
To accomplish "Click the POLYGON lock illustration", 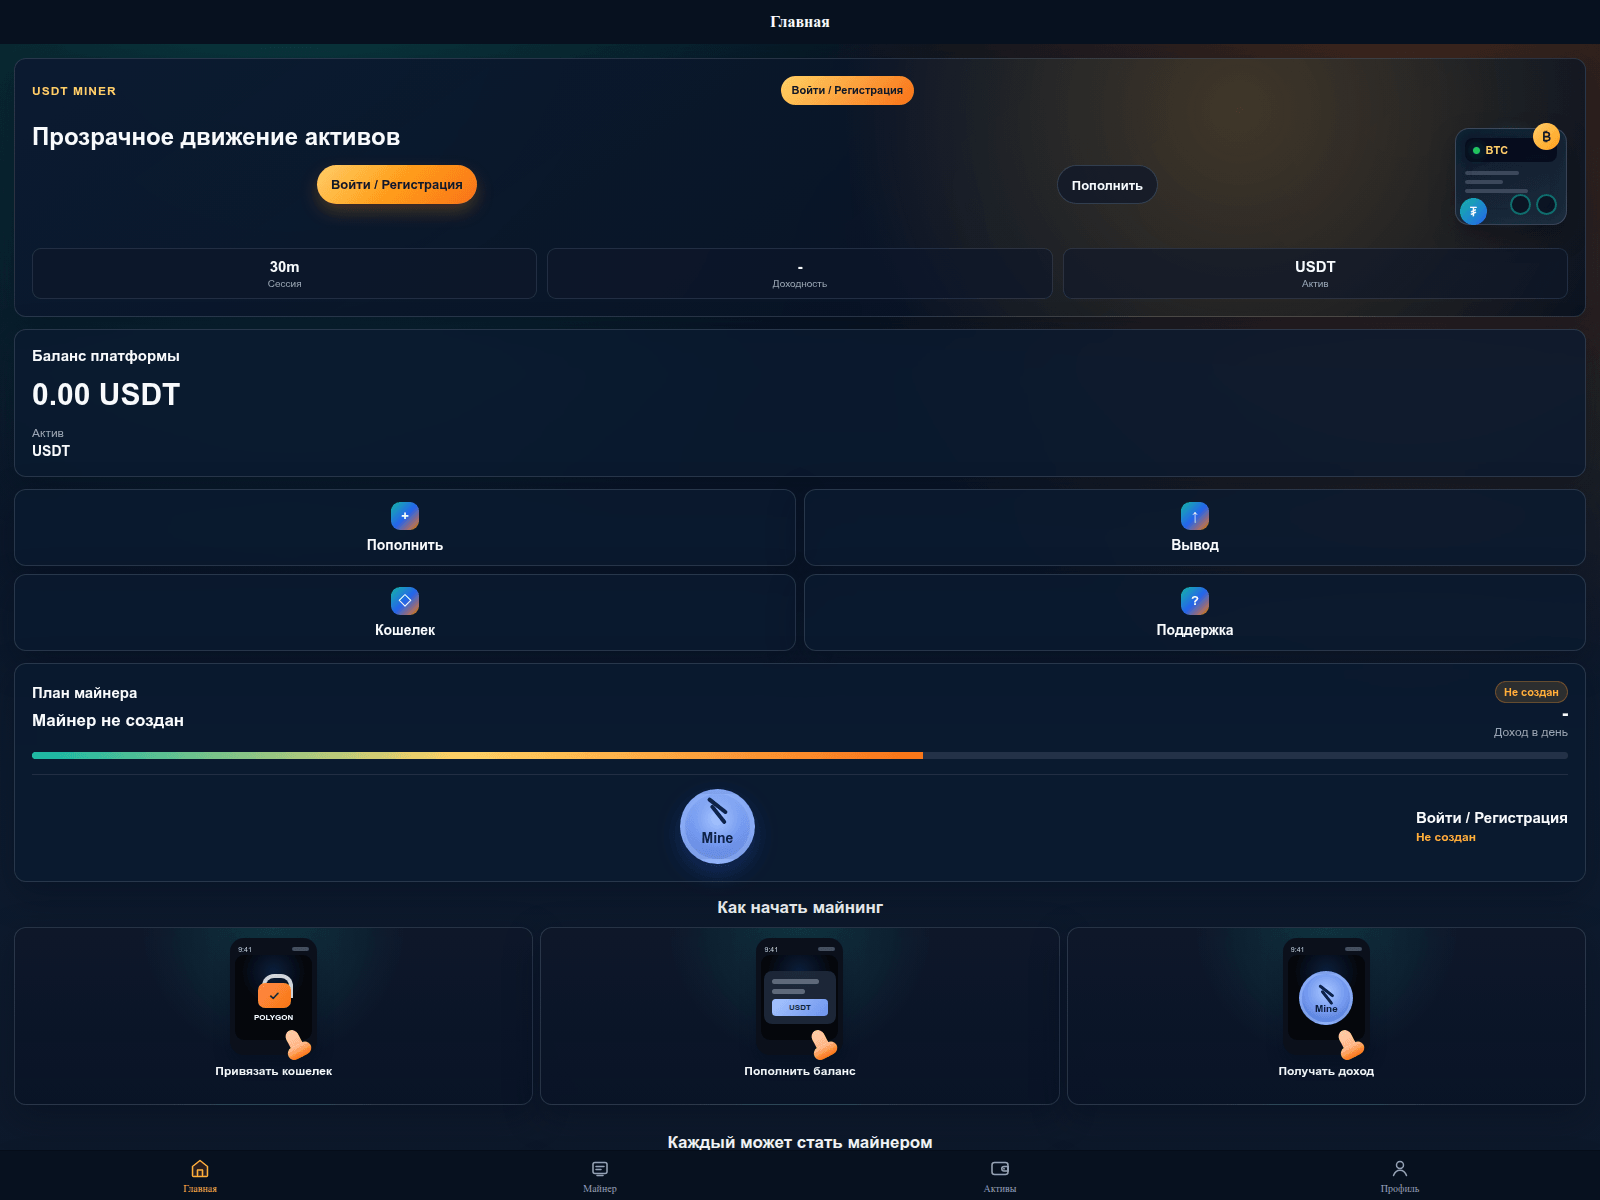I will [274, 997].
